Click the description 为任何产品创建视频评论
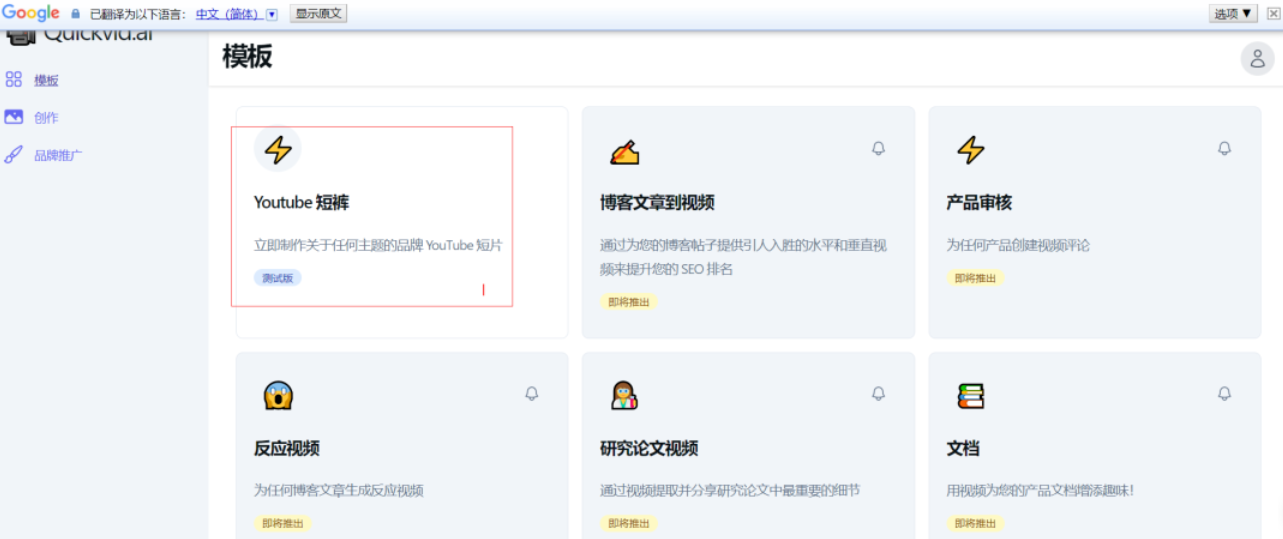Image resolution: width=1283 pixels, height=539 pixels. pos(1018,245)
